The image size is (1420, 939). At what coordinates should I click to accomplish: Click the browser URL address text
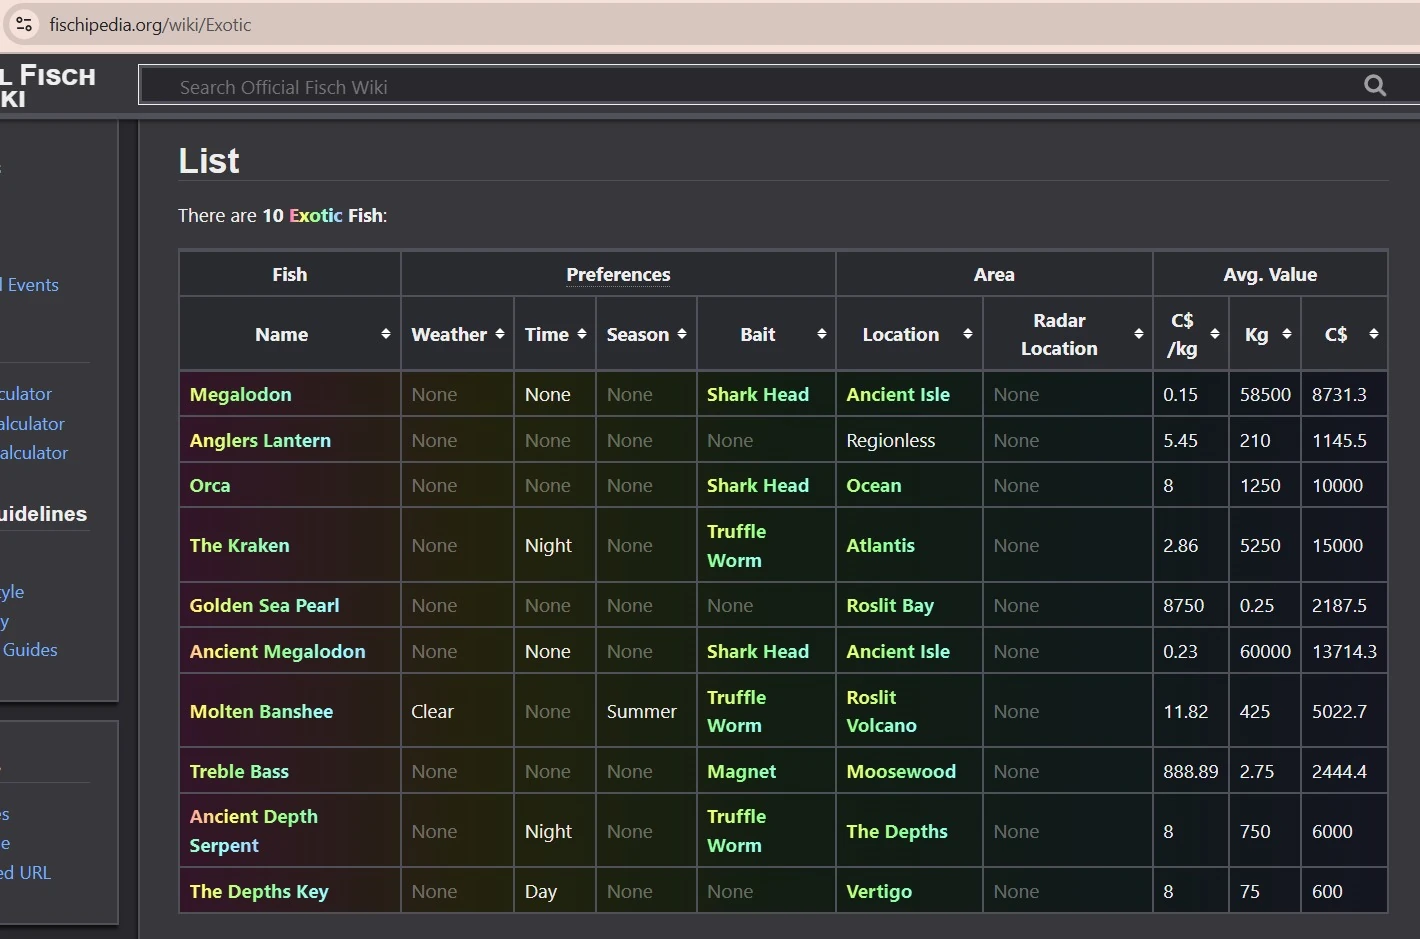[150, 25]
